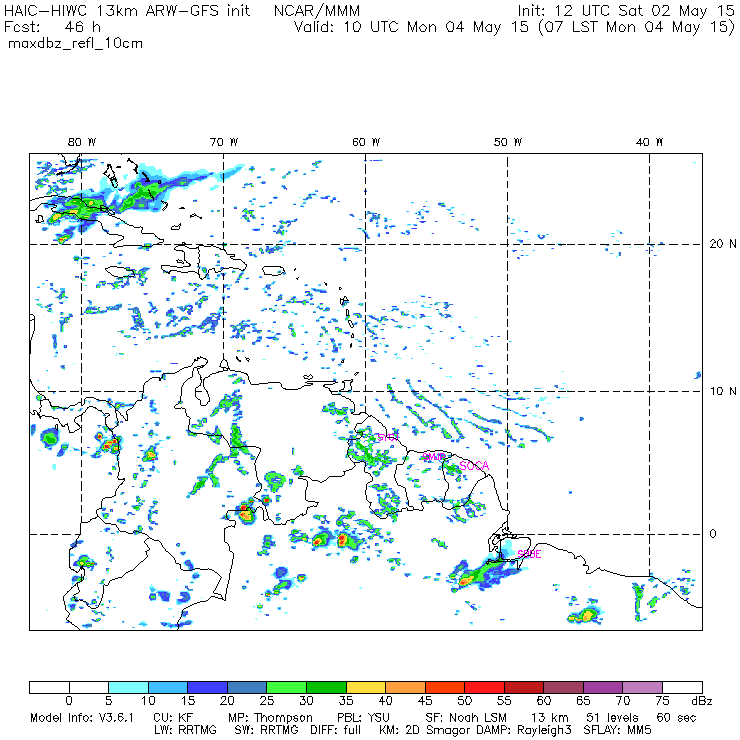Click the sky blue 10–15 dBZ colorbar segment

point(168,687)
